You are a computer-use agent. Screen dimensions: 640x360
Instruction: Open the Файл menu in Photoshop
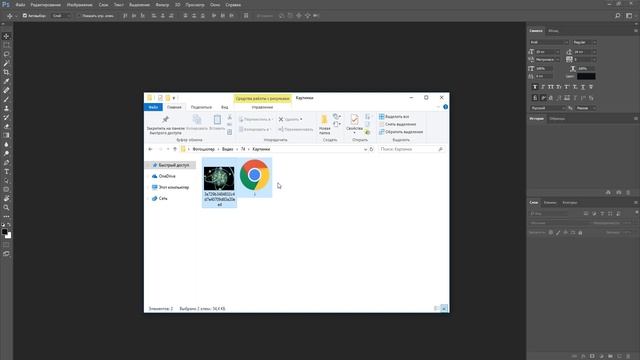tap(20, 5)
